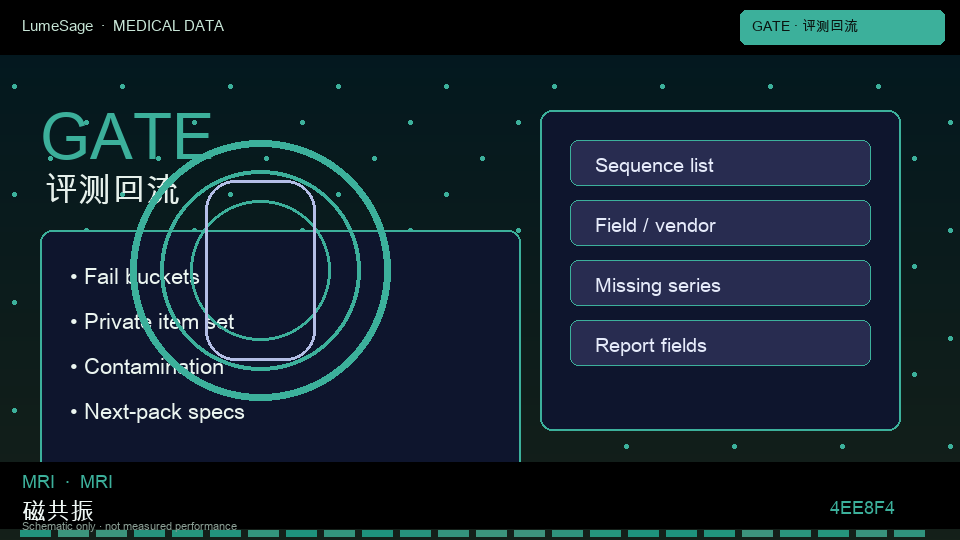
Task: Click the 4EE8F4 code
Action: [x=862, y=508]
